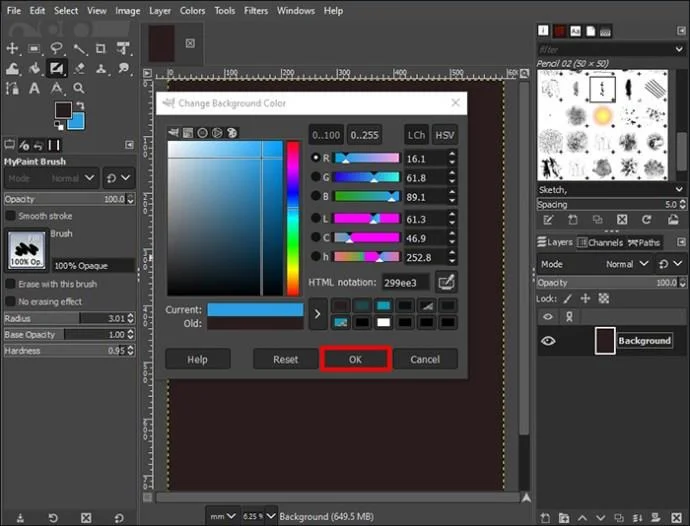The height and width of the screenshot is (526, 690).
Task: Open the paint Mode Normal dropdown in tool options
Action: [x=51, y=178]
